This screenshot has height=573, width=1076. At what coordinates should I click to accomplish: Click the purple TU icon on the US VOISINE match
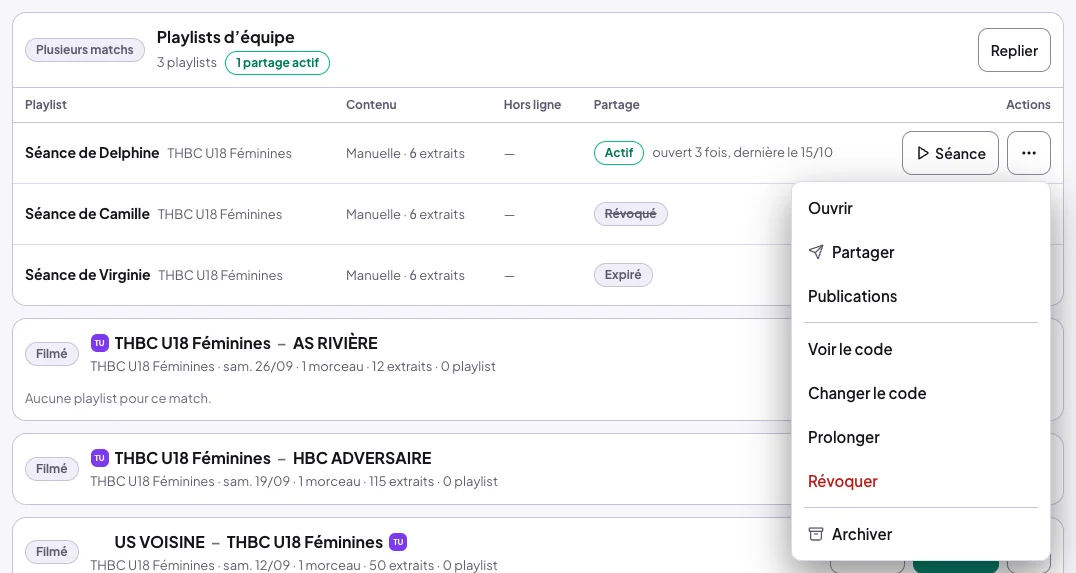point(398,542)
